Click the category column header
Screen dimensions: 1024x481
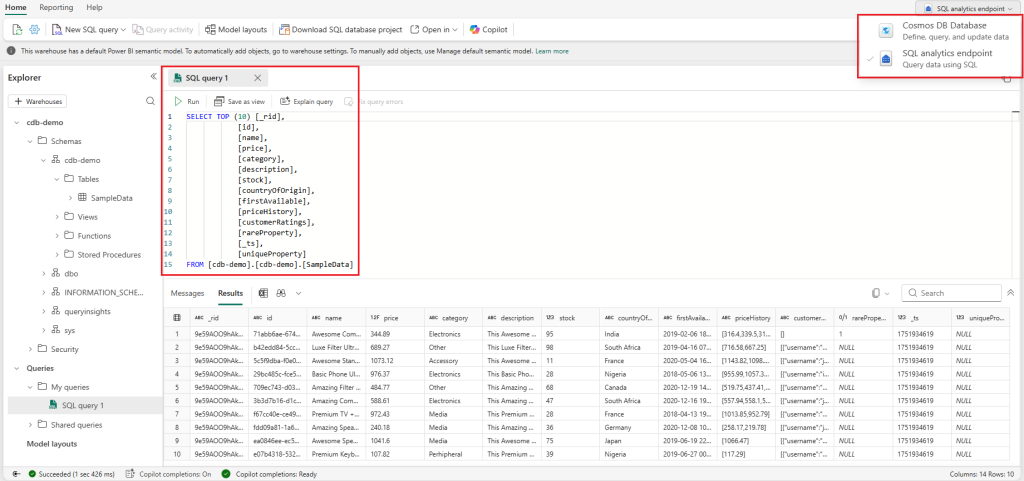click(453, 318)
